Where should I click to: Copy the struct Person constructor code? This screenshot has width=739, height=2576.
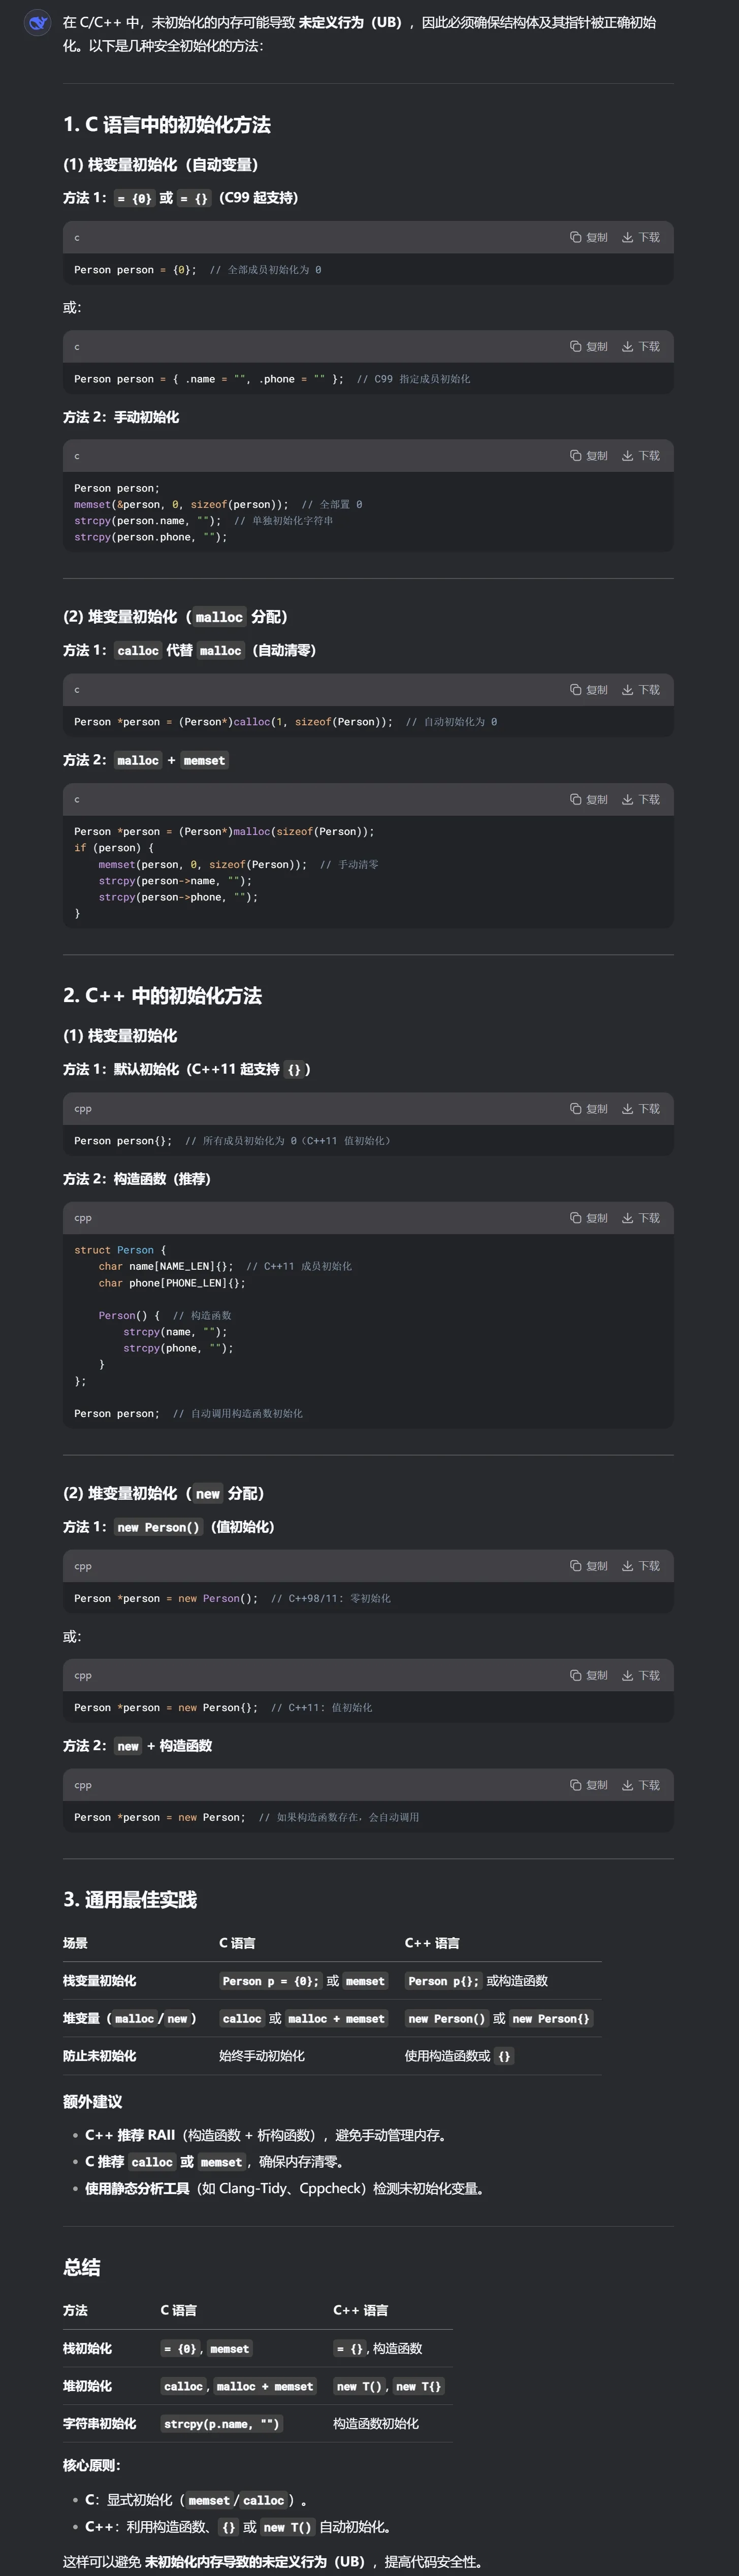(588, 1218)
